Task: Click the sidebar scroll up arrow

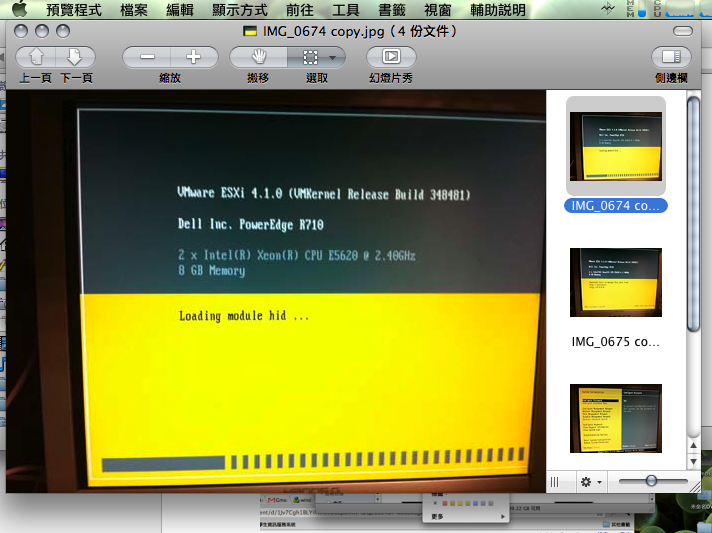Action: coord(693,446)
